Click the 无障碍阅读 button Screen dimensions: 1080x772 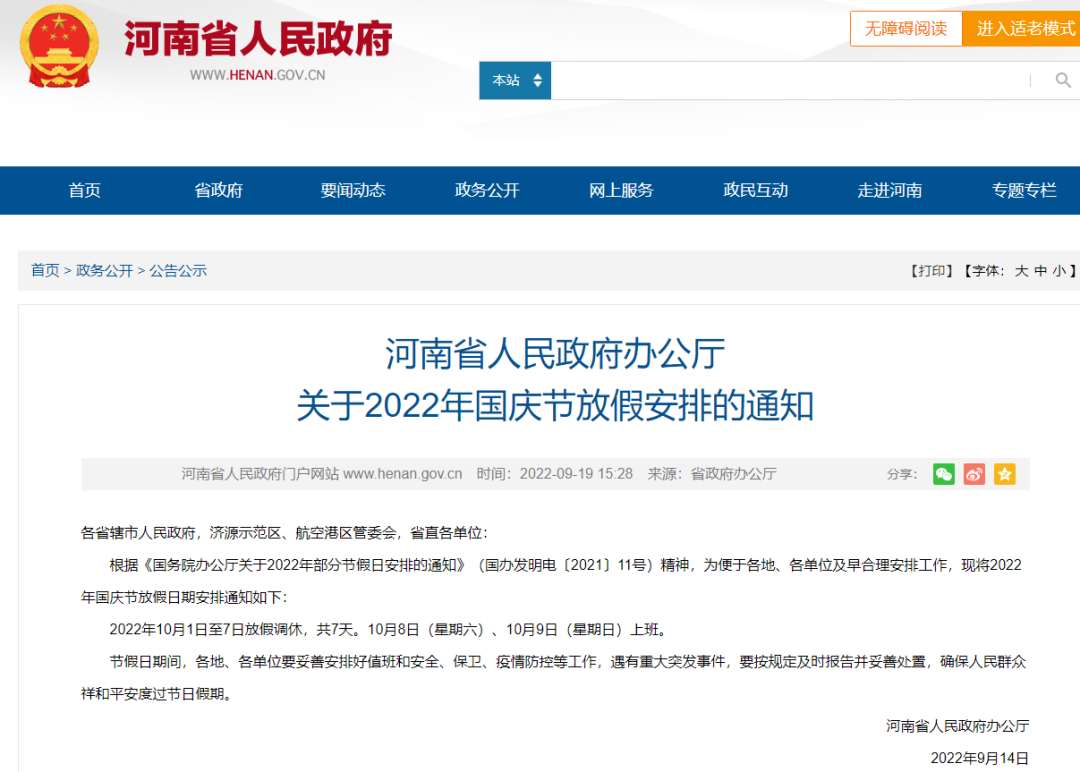(906, 29)
